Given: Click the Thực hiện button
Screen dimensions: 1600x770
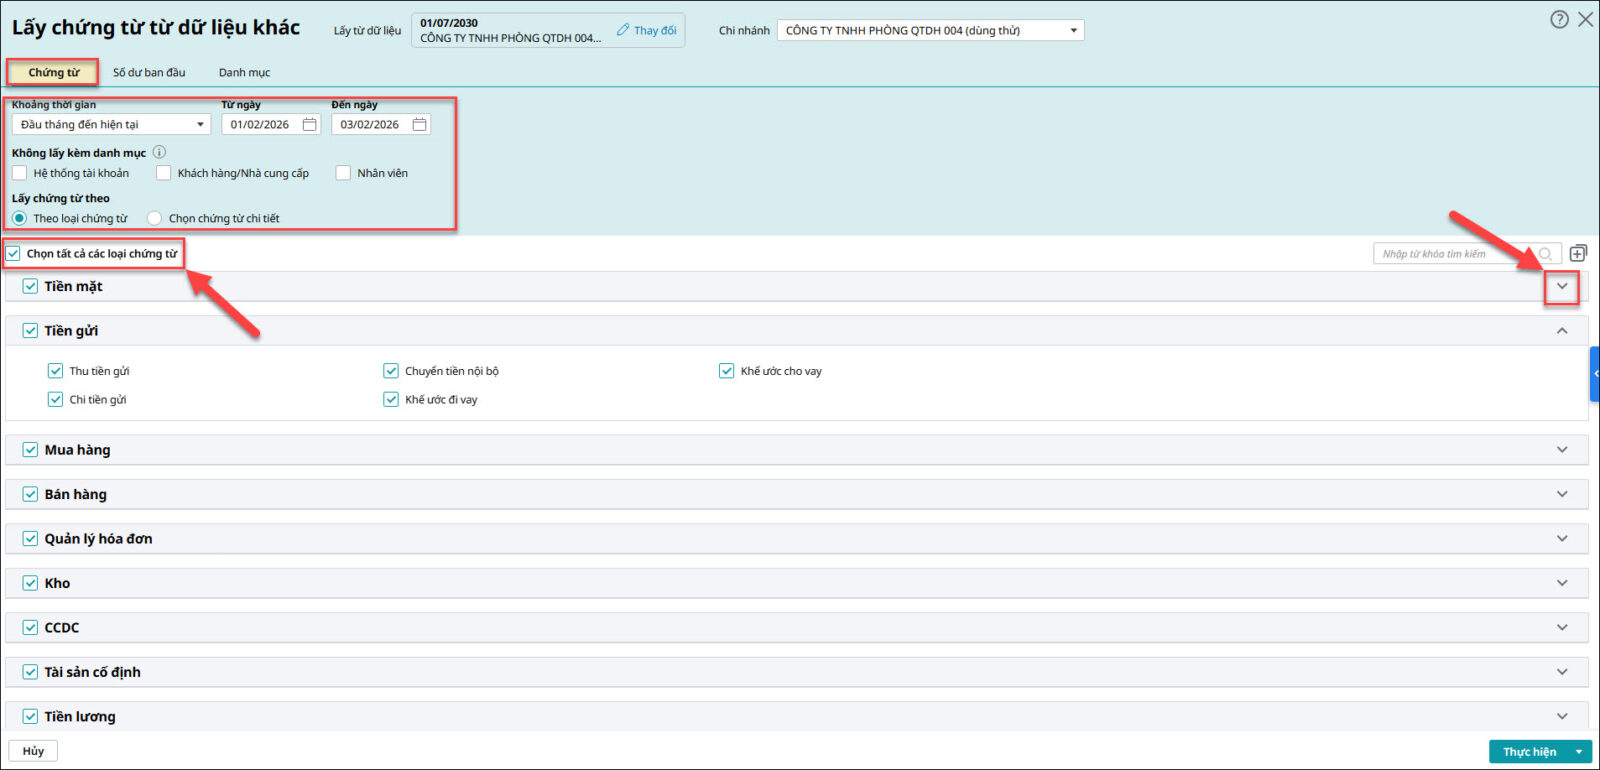Looking at the screenshot, I should click(x=1529, y=752).
